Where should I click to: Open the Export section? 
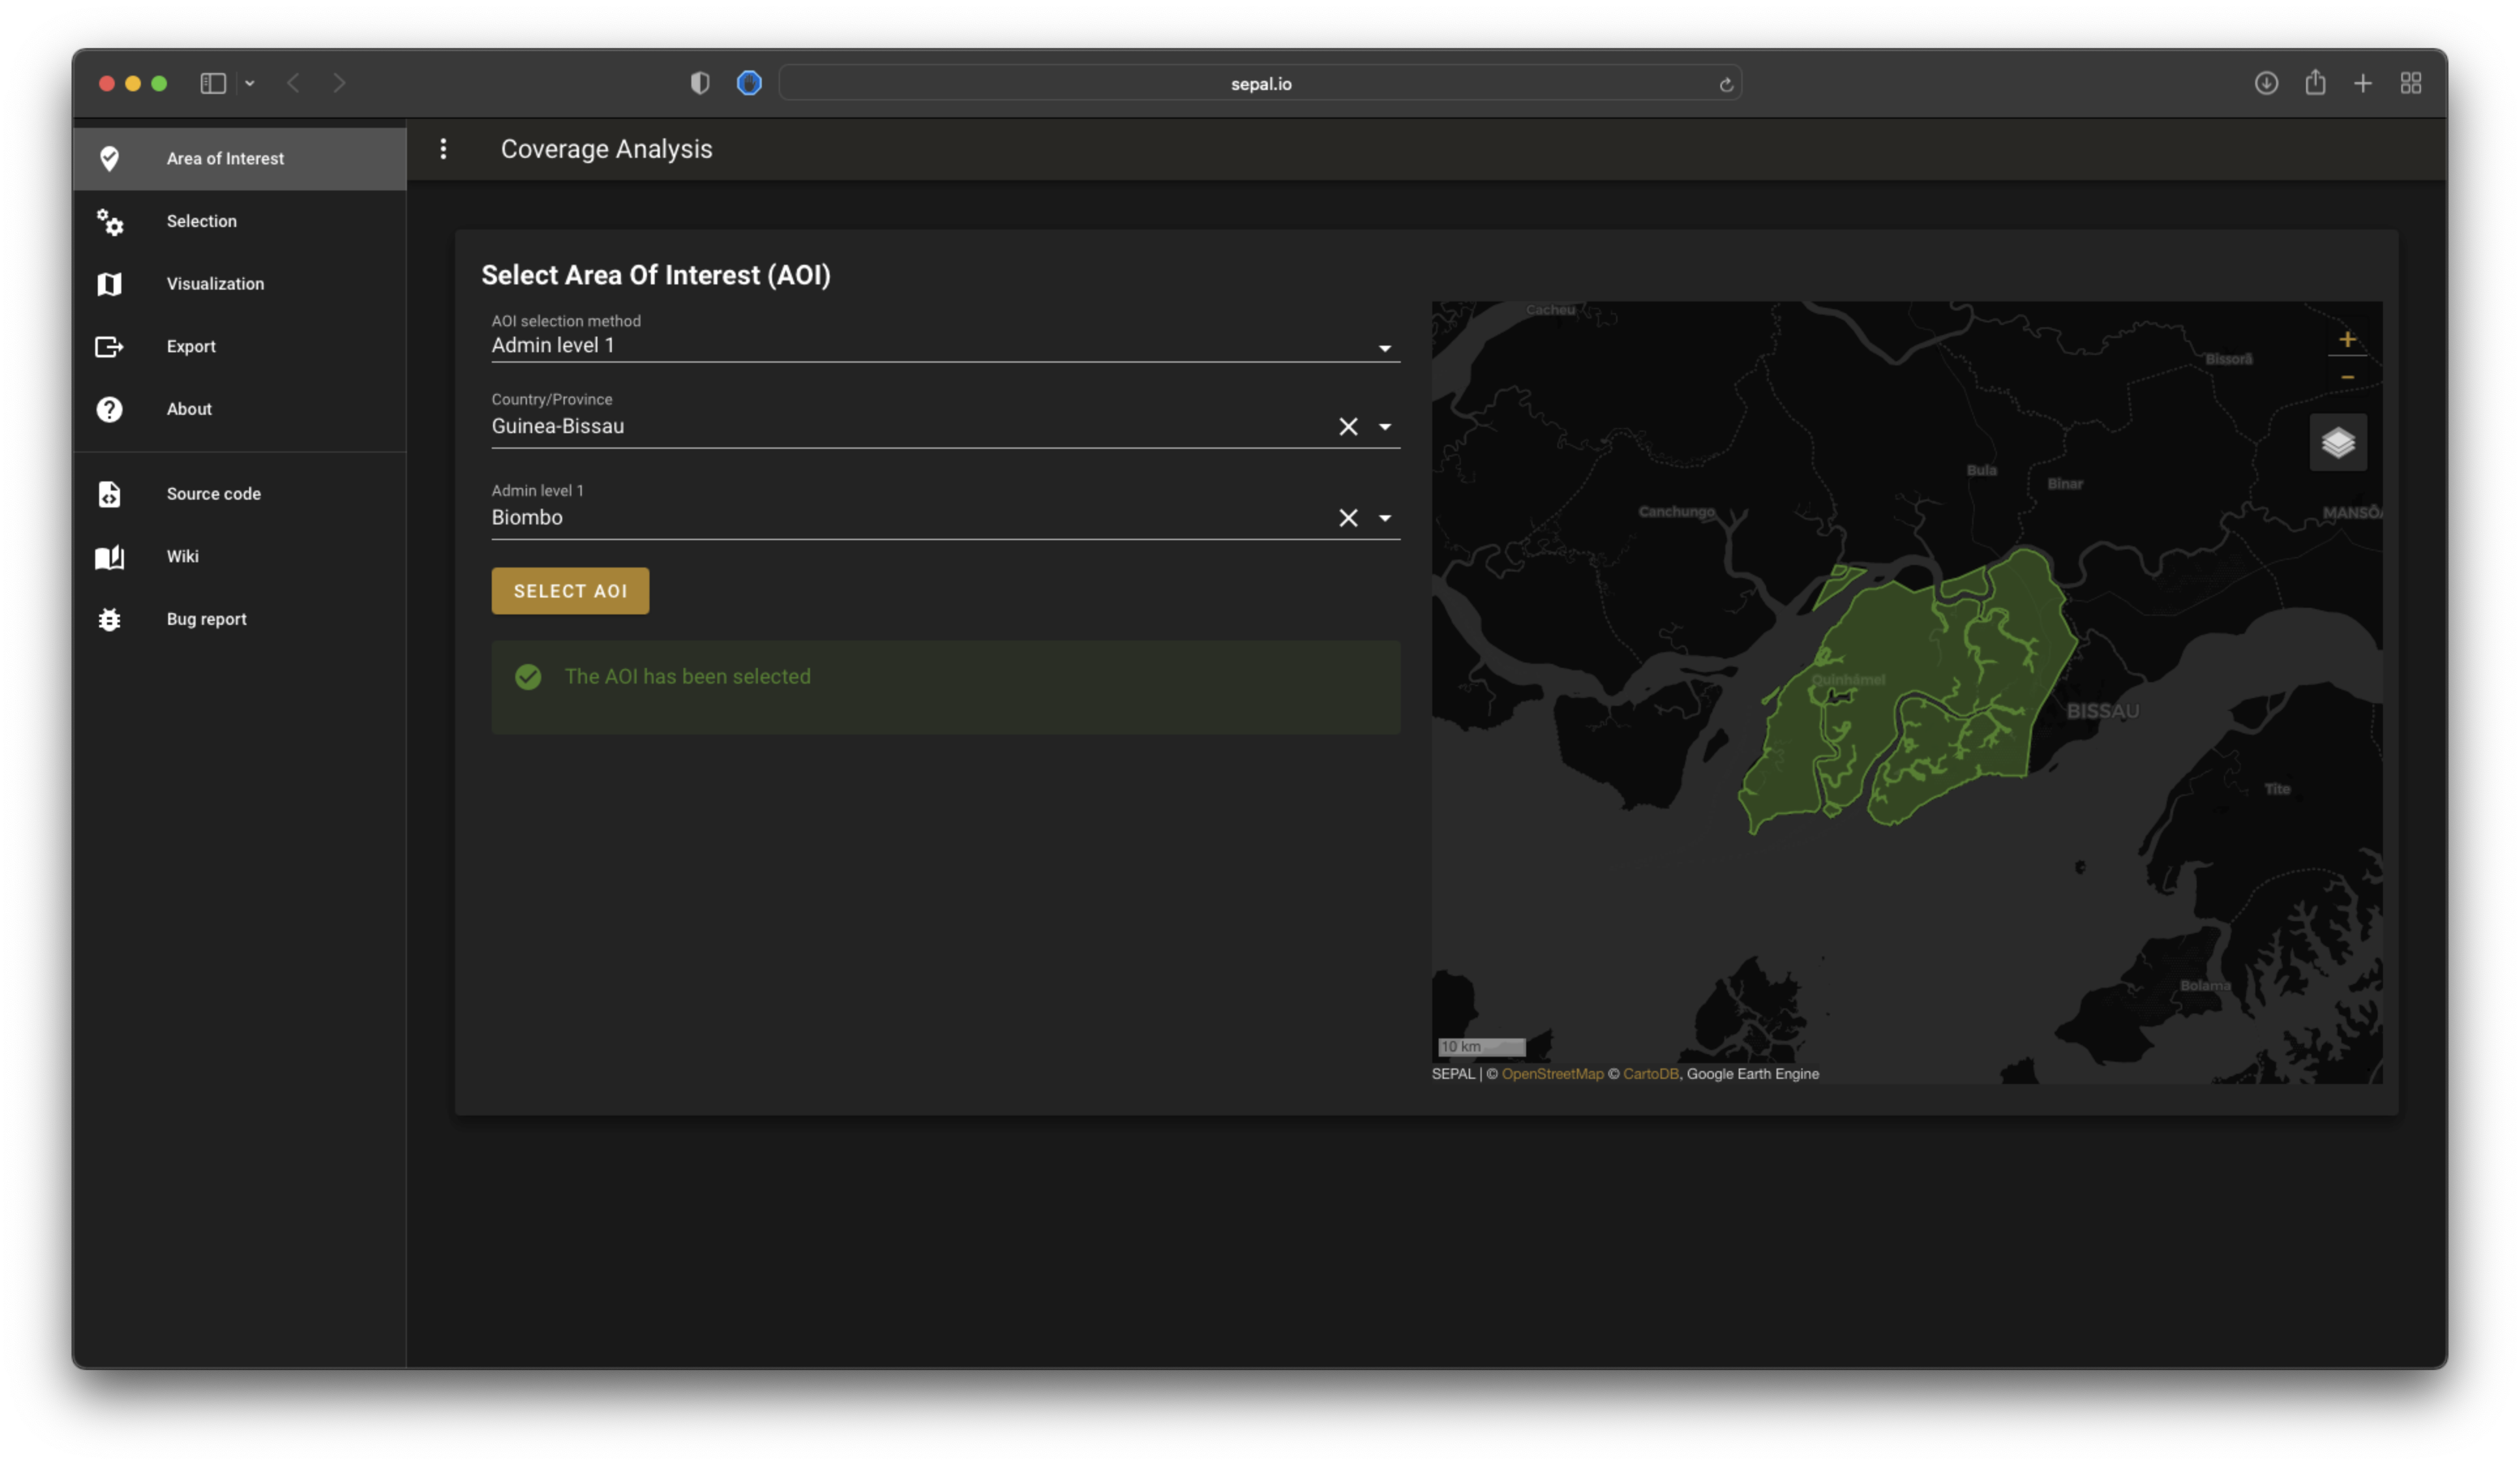pos(190,346)
